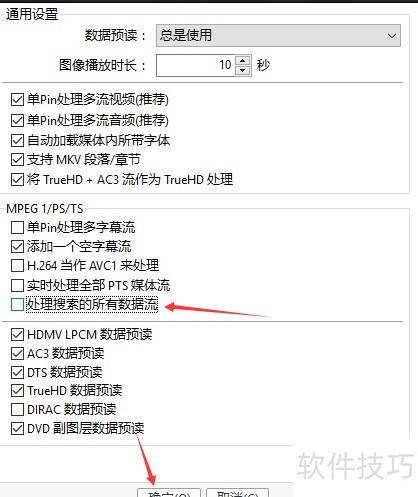Open the 数据预读 dropdown showing 总是使用
This screenshot has height=497, width=418.
278,35
